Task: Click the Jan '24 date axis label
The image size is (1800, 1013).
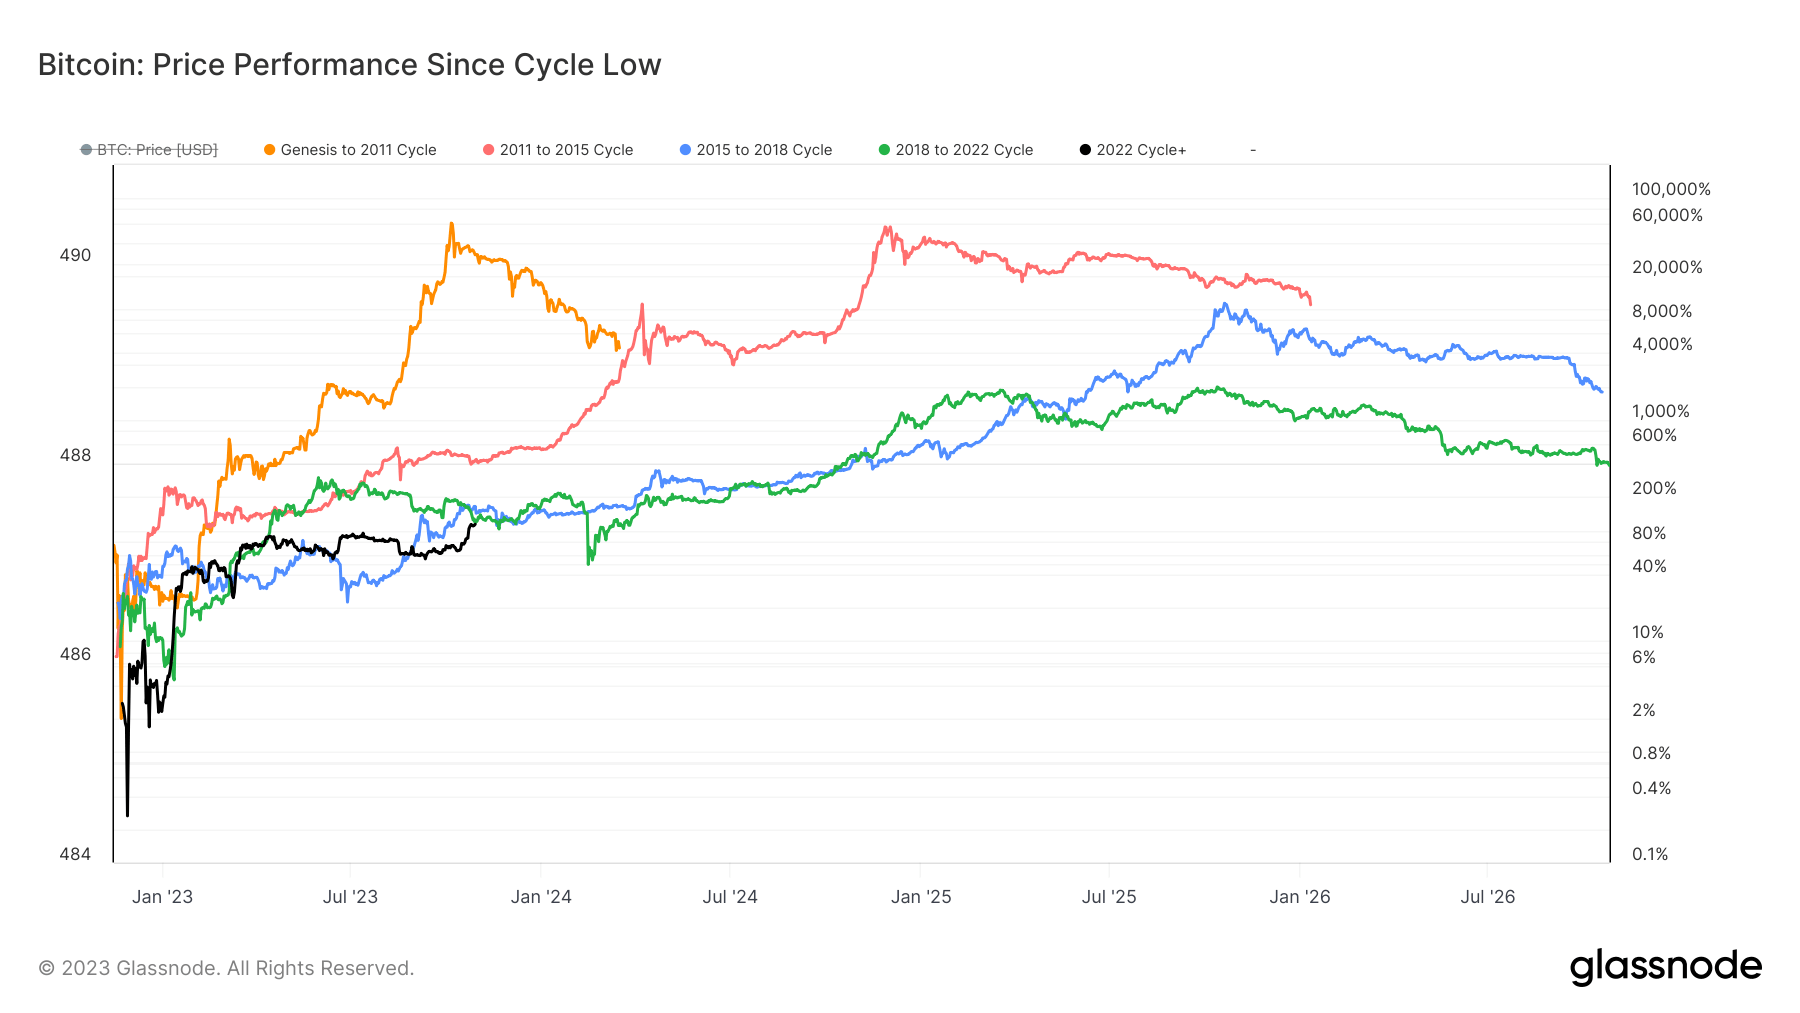Action: point(541,897)
